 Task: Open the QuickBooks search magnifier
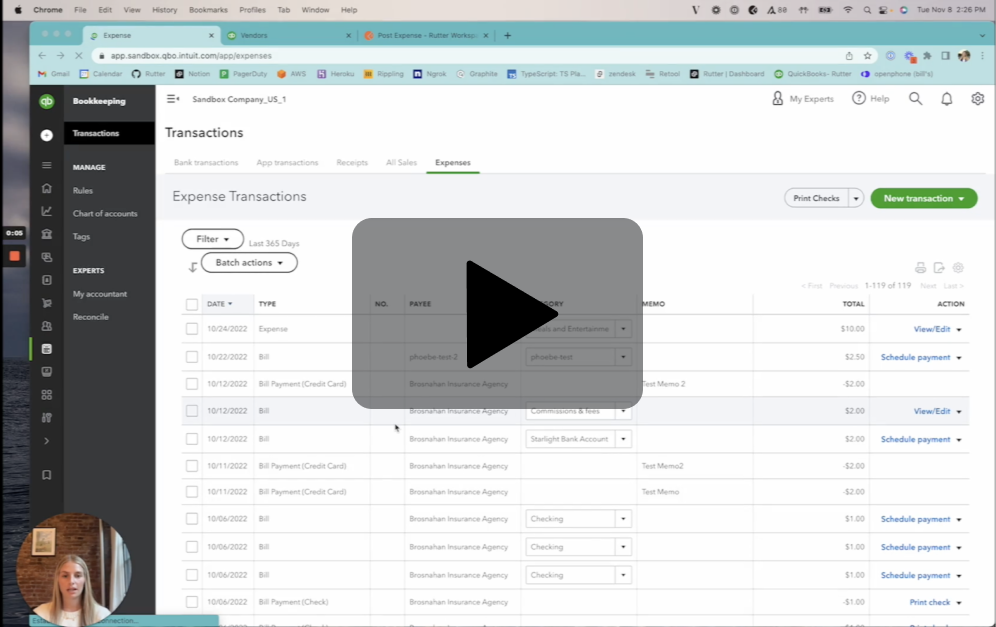(916, 98)
